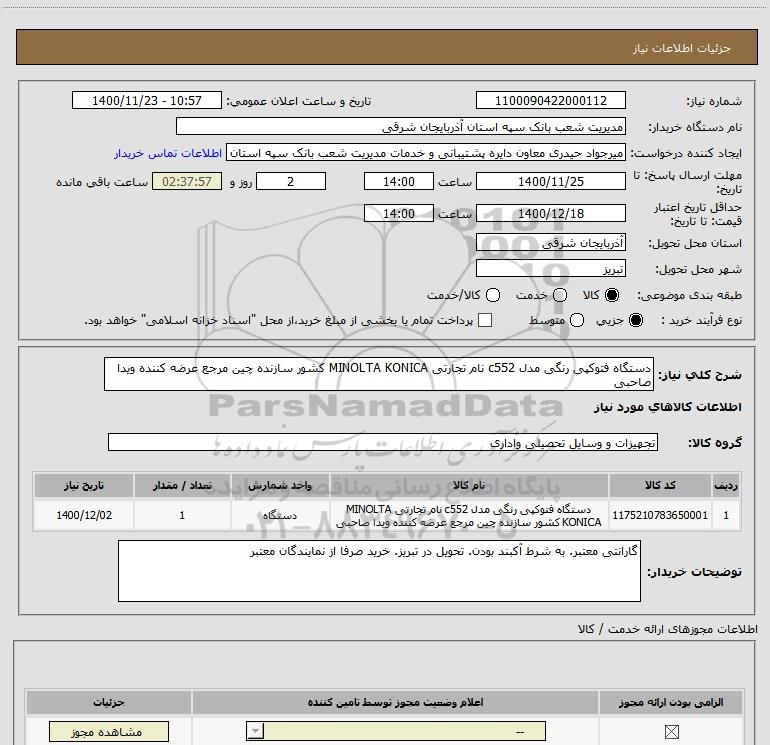
Task: Click the general need description box
Action: (x=379, y=374)
